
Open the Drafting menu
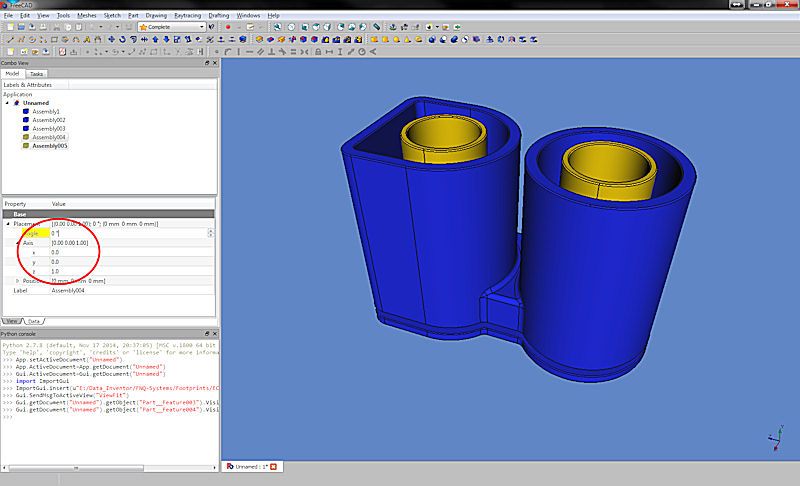tap(218, 15)
